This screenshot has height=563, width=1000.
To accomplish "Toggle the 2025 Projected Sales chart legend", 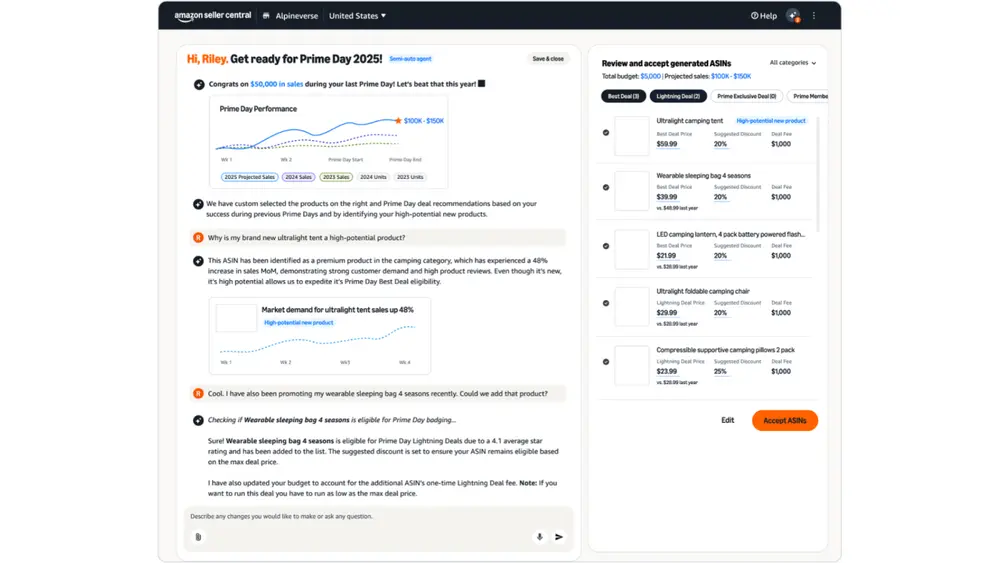I will [x=250, y=177].
